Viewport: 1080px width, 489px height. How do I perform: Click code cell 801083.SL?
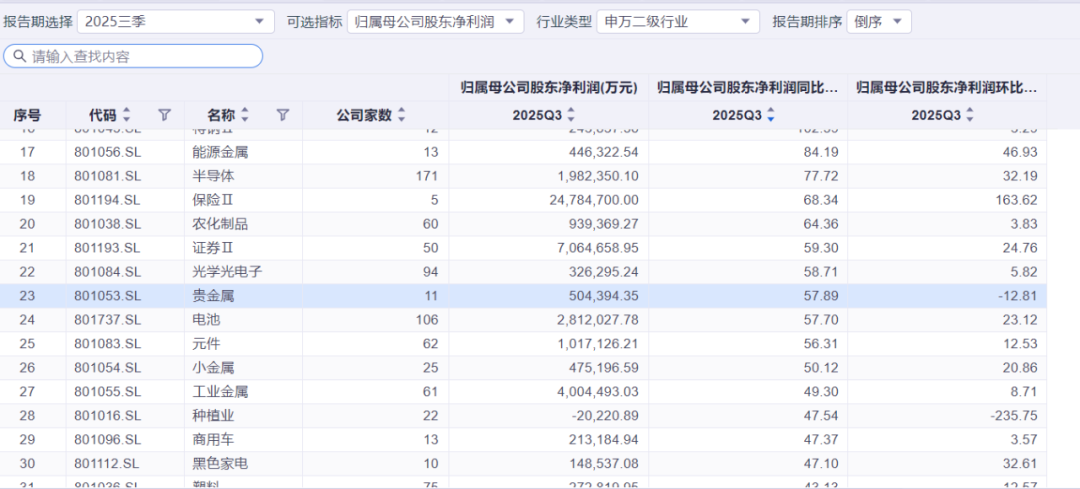pyautogui.click(x=108, y=344)
